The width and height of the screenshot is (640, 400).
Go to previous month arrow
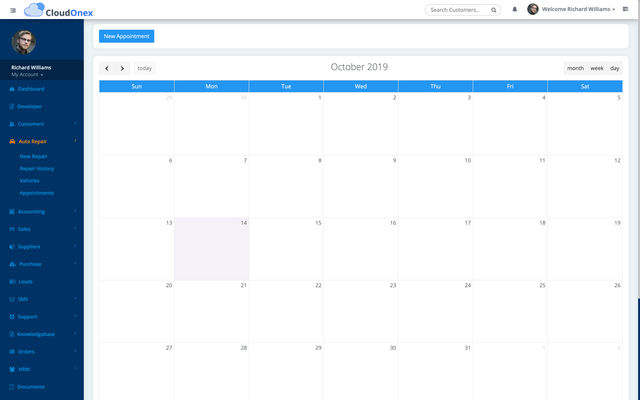[107, 68]
